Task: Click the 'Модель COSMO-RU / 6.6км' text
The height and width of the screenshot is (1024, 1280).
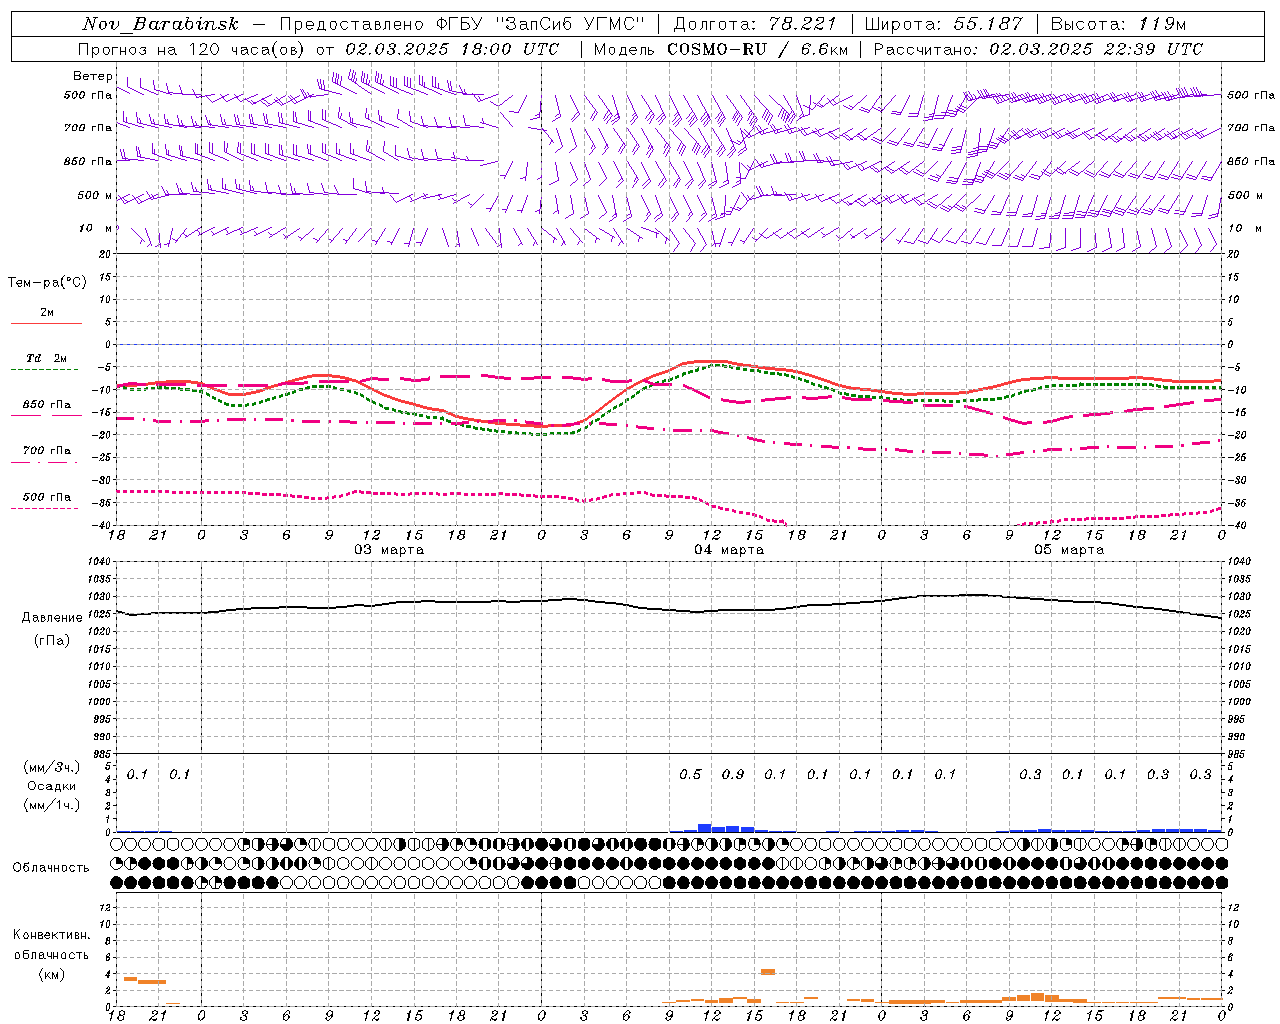Action: 720,49
